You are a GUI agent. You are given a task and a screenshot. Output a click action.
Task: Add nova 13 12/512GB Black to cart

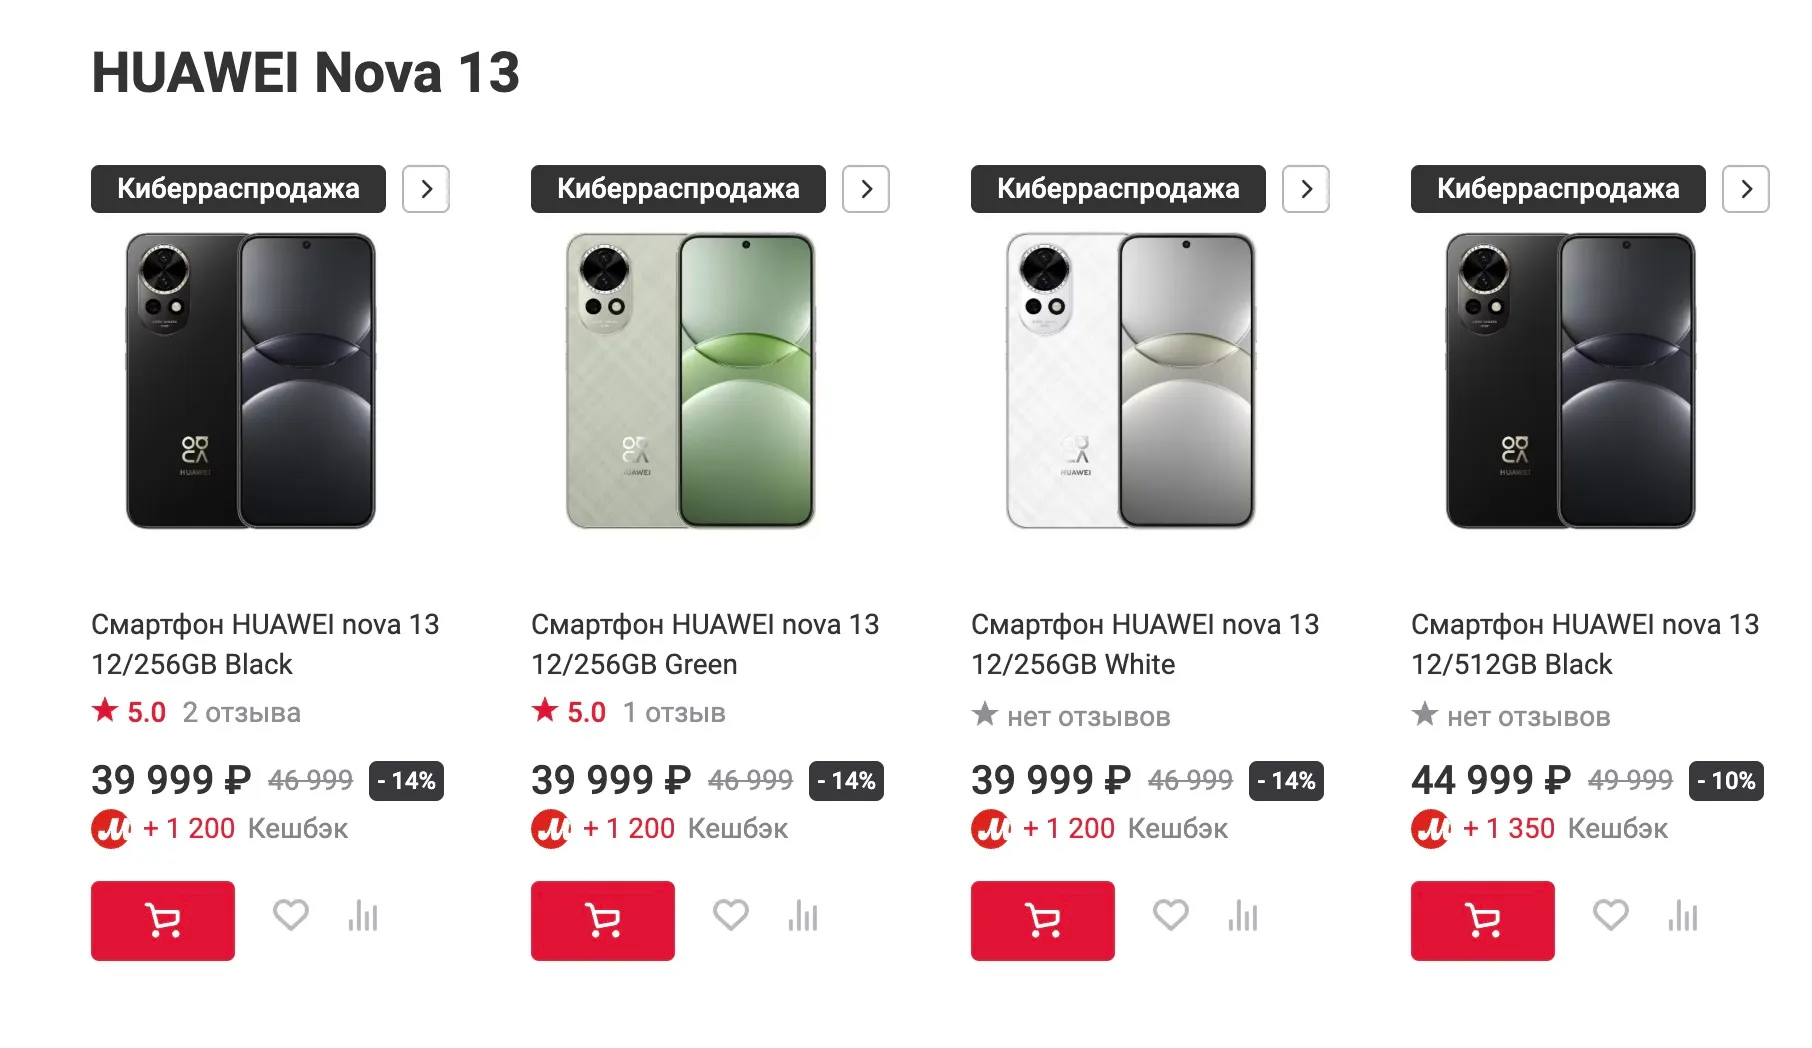(1482, 920)
